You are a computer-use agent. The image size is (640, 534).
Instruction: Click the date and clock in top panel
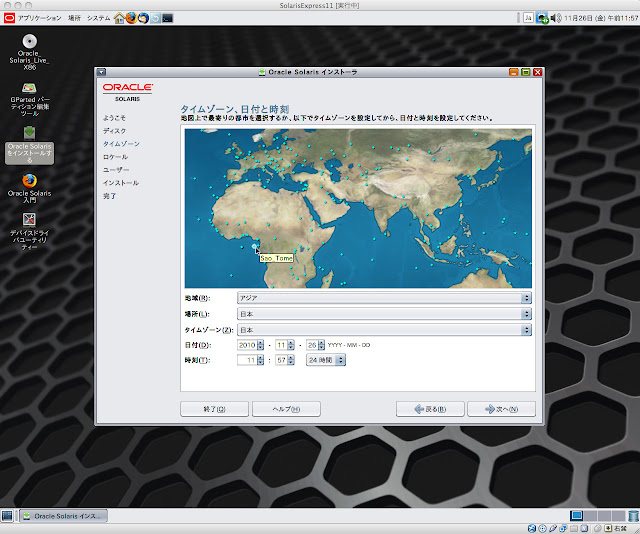click(601, 18)
